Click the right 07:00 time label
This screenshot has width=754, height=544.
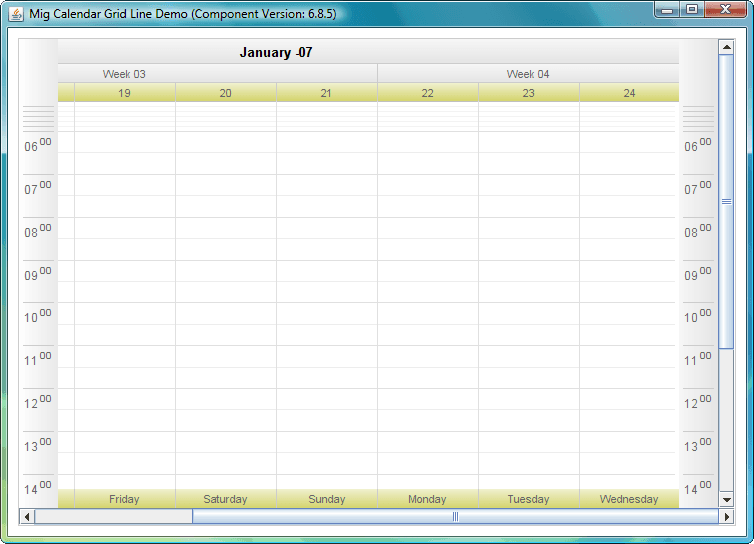tap(698, 188)
